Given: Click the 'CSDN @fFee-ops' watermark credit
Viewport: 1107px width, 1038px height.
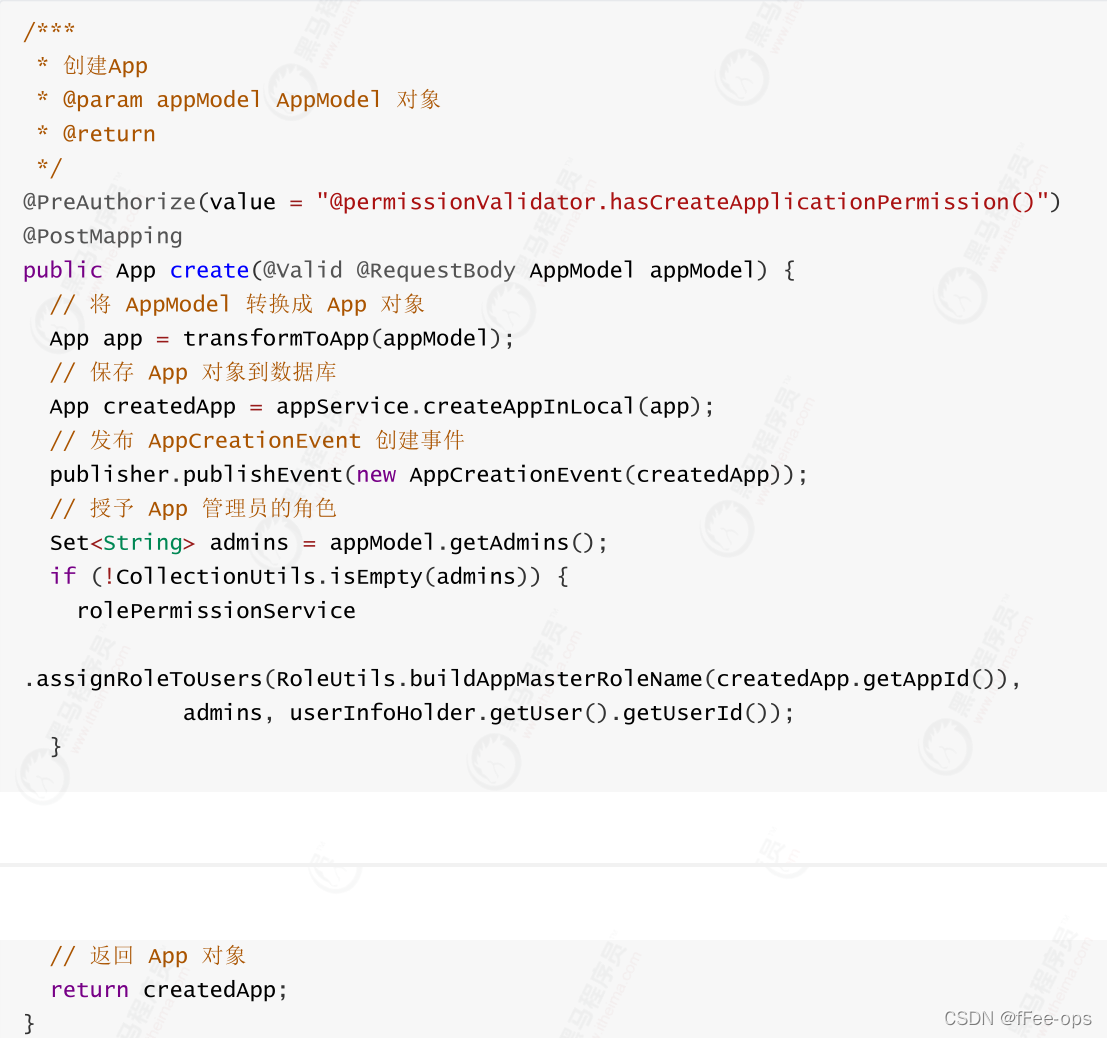Looking at the screenshot, I should click(1017, 1018).
